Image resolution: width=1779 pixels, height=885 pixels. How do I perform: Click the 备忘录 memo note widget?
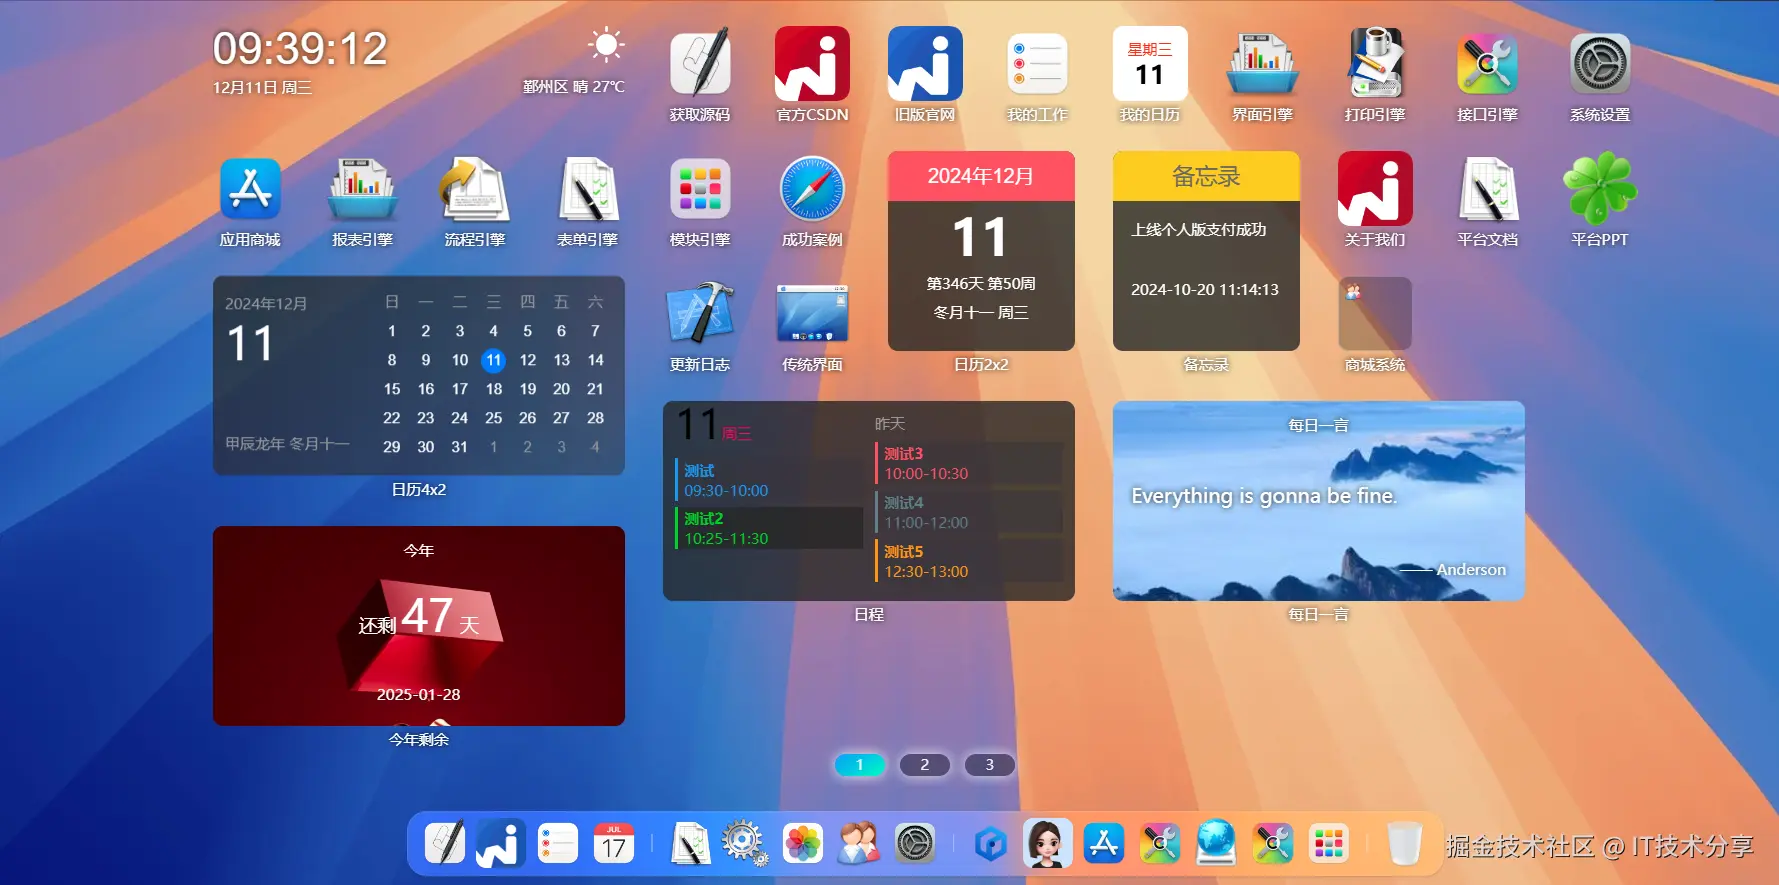tap(1206, 251)
